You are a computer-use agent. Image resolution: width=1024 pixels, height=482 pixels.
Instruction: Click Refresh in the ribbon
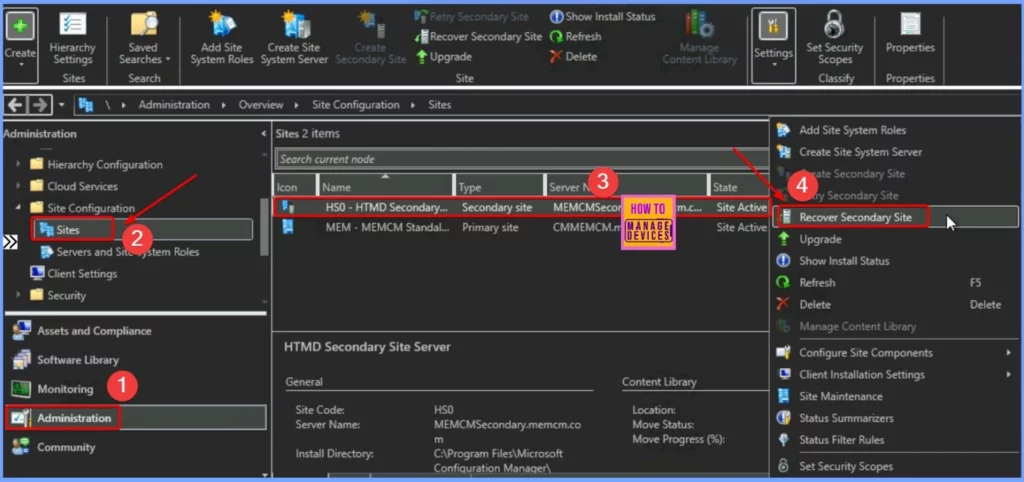click(x=575, y=37)
